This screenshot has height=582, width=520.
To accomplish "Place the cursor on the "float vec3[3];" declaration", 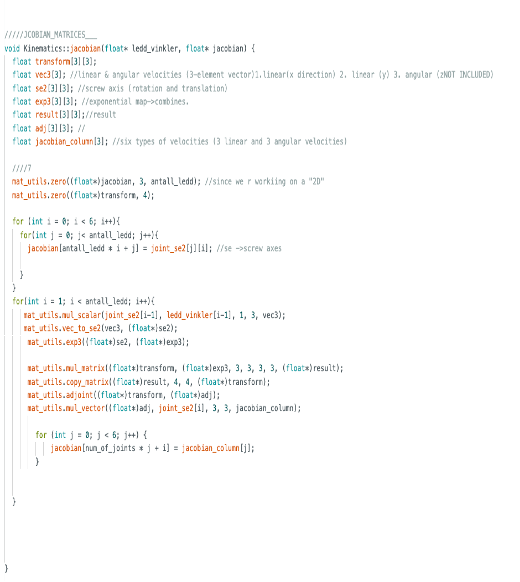I will tap(39, 75).
